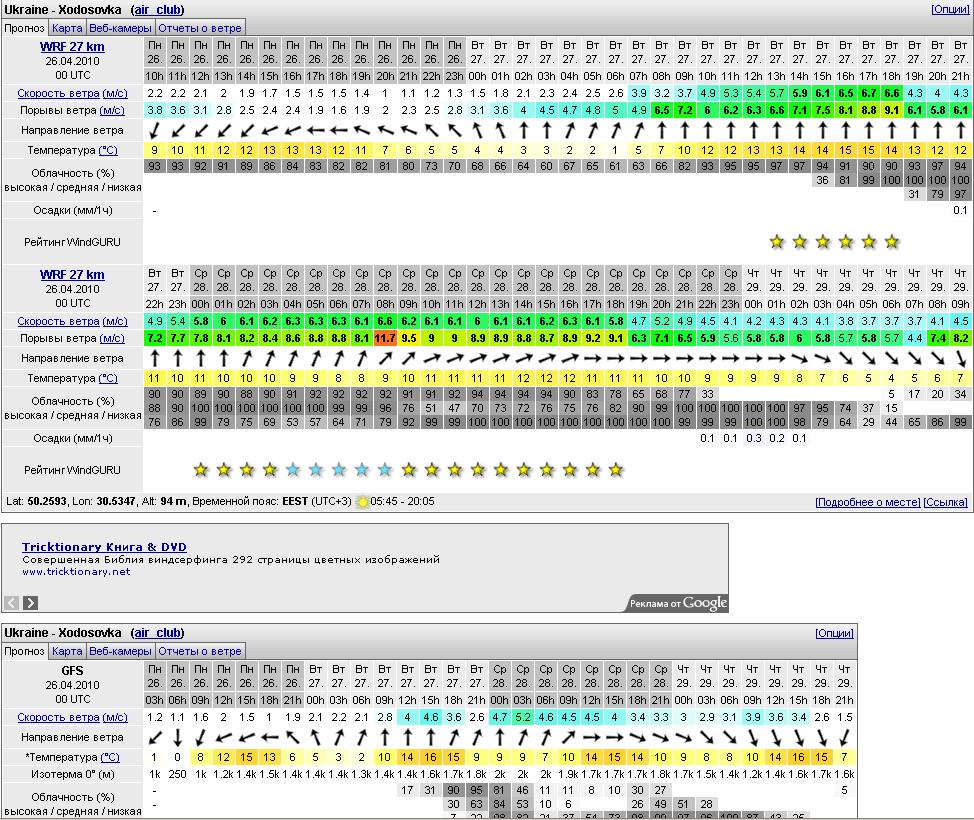Select Карта tab in the GFS forecast panel

(x=67, y=651)
